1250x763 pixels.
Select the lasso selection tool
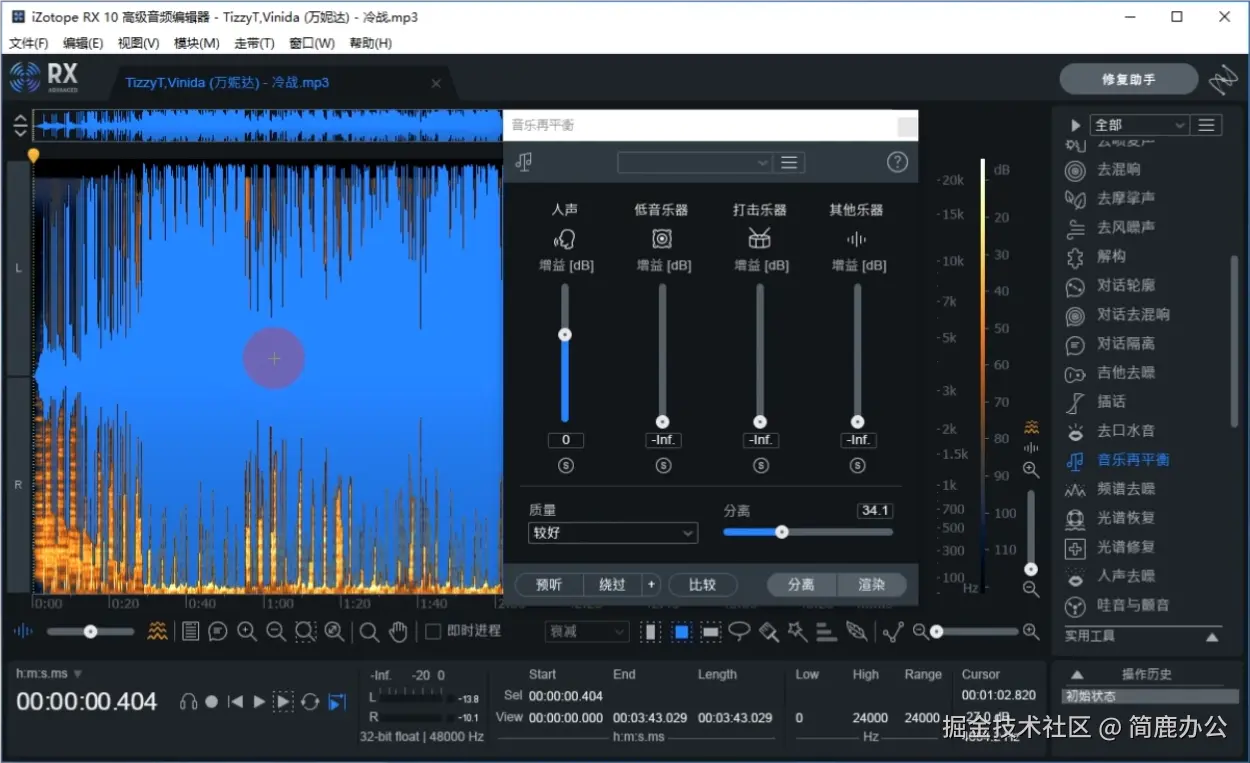[x=739, y=631]
